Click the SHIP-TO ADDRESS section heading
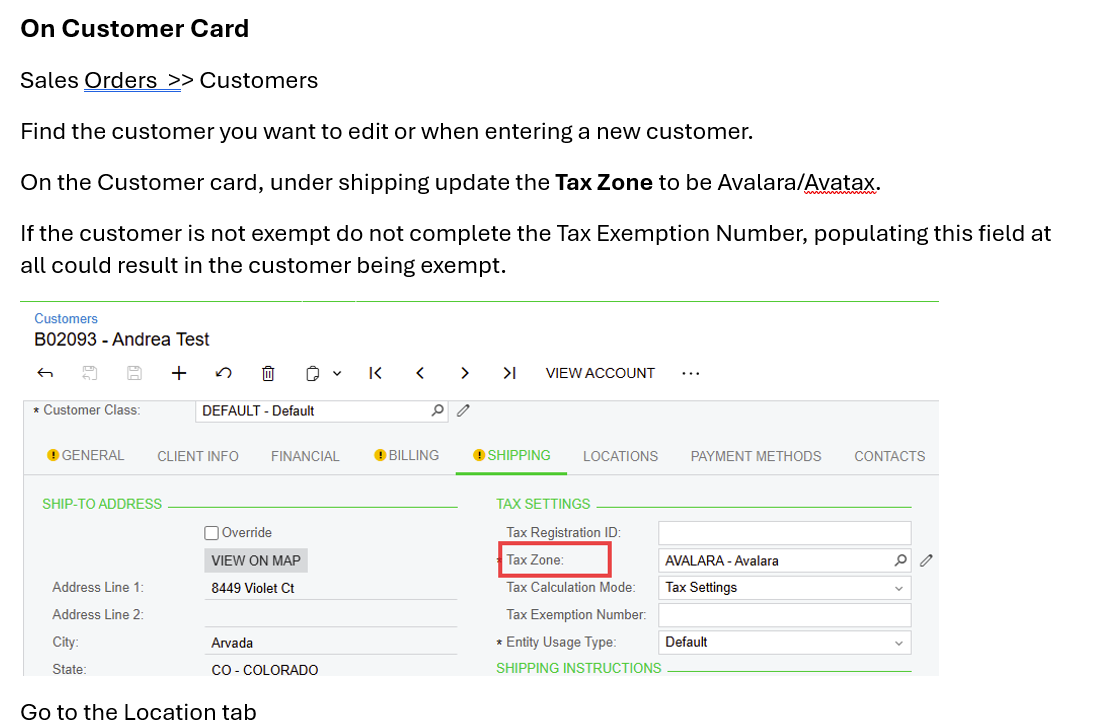This screenshot has width=1099, height=727. (x=102, y=504)
